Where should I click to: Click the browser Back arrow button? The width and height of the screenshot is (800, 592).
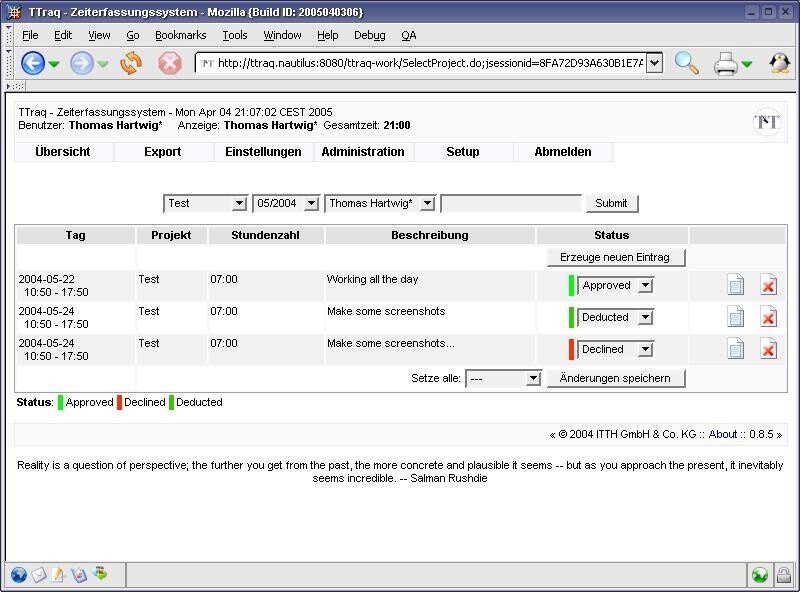pos(33,63)
